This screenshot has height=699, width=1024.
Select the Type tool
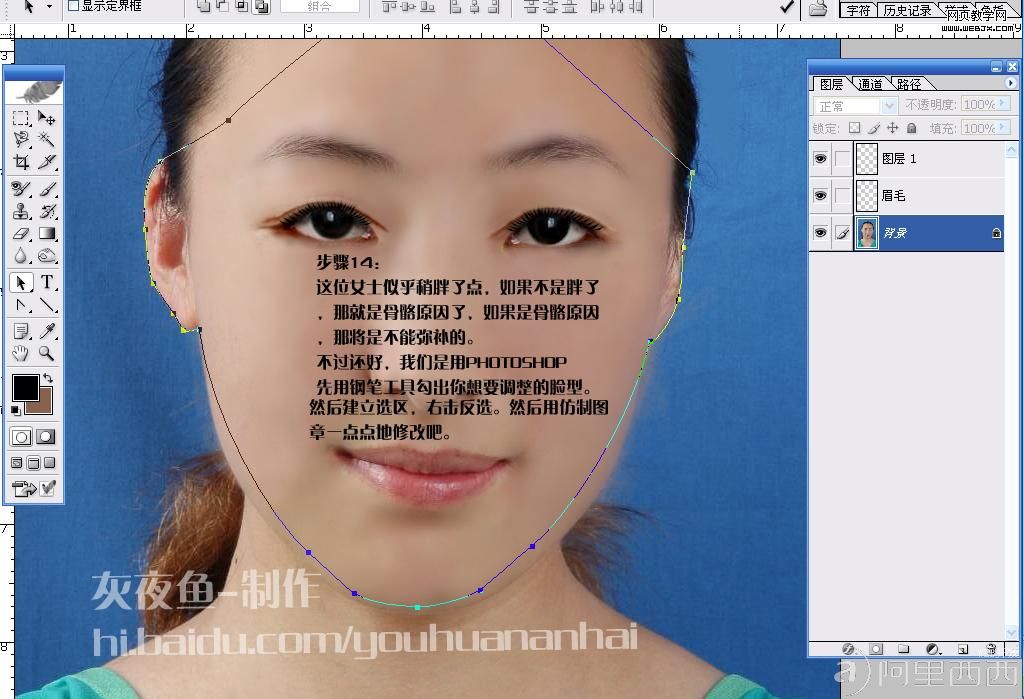46,282
